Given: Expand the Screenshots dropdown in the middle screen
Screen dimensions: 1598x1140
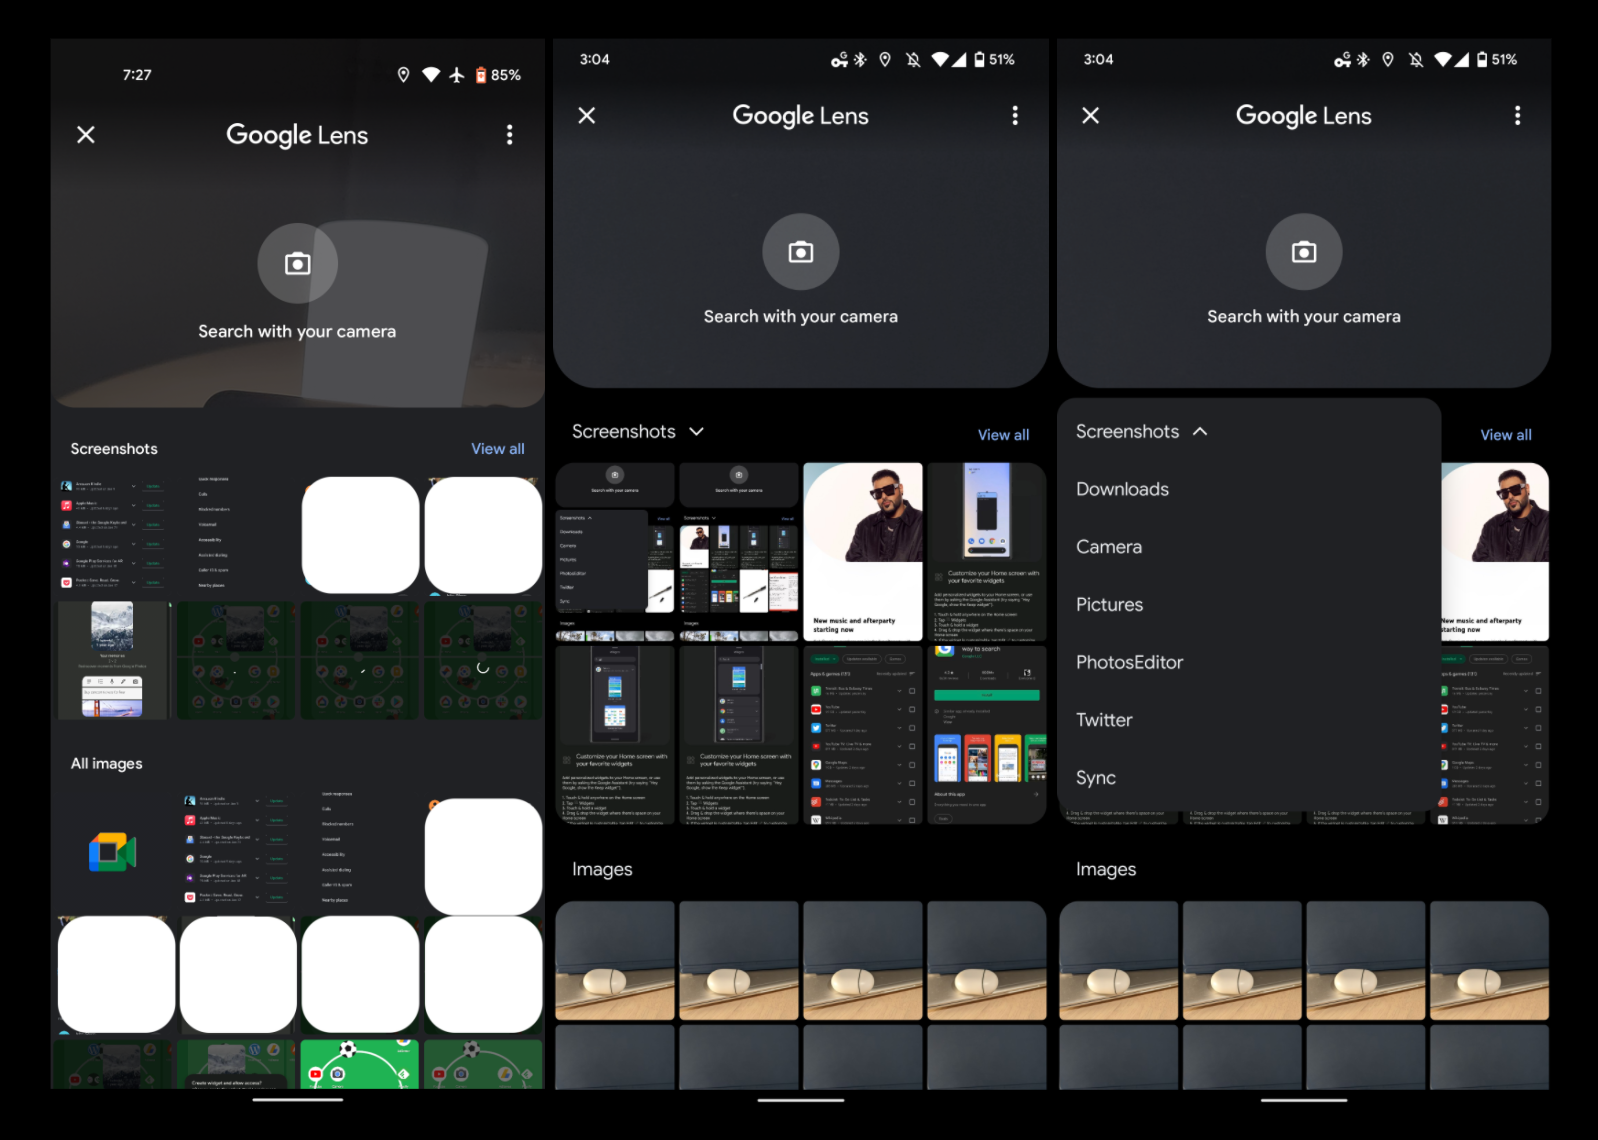Looking at the screenshot, I should click(x=638, y=431).
